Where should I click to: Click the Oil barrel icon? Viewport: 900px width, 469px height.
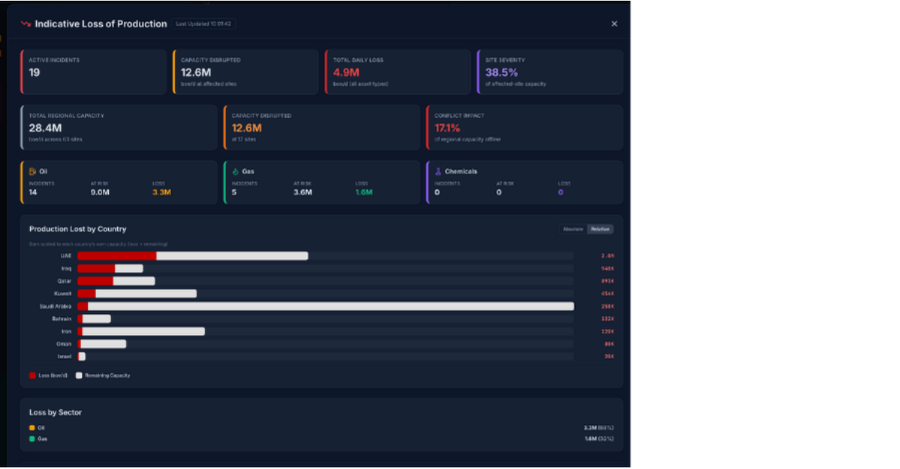point(32,171)
